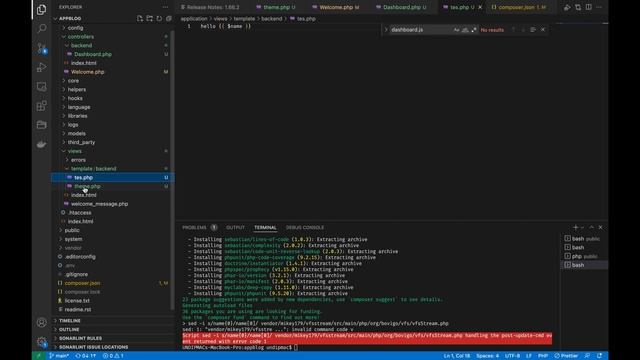Collapse all folders in Explorer

[169, 18]
